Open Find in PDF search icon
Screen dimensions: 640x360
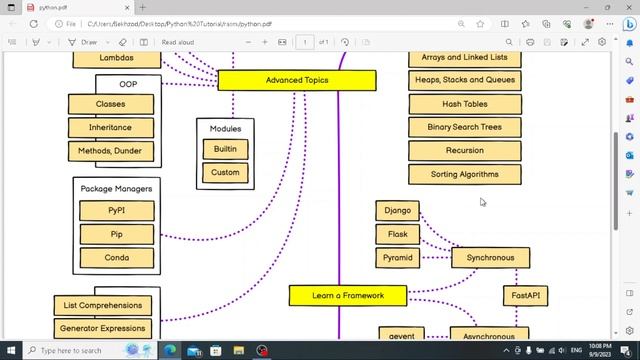click(x=509, y=42)
